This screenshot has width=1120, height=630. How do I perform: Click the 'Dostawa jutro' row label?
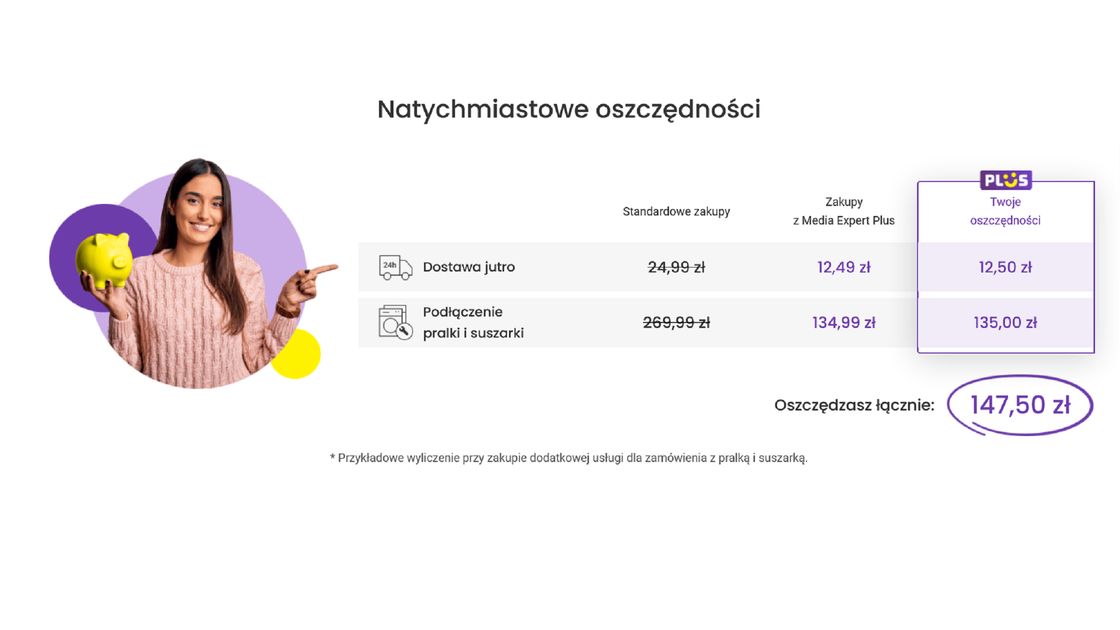(x=468, y=267)
